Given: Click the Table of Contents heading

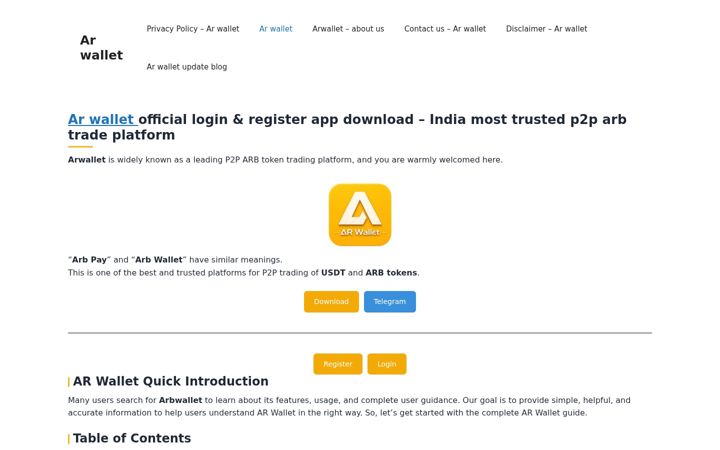Looking at the screenshot, I should click(132, 438).
